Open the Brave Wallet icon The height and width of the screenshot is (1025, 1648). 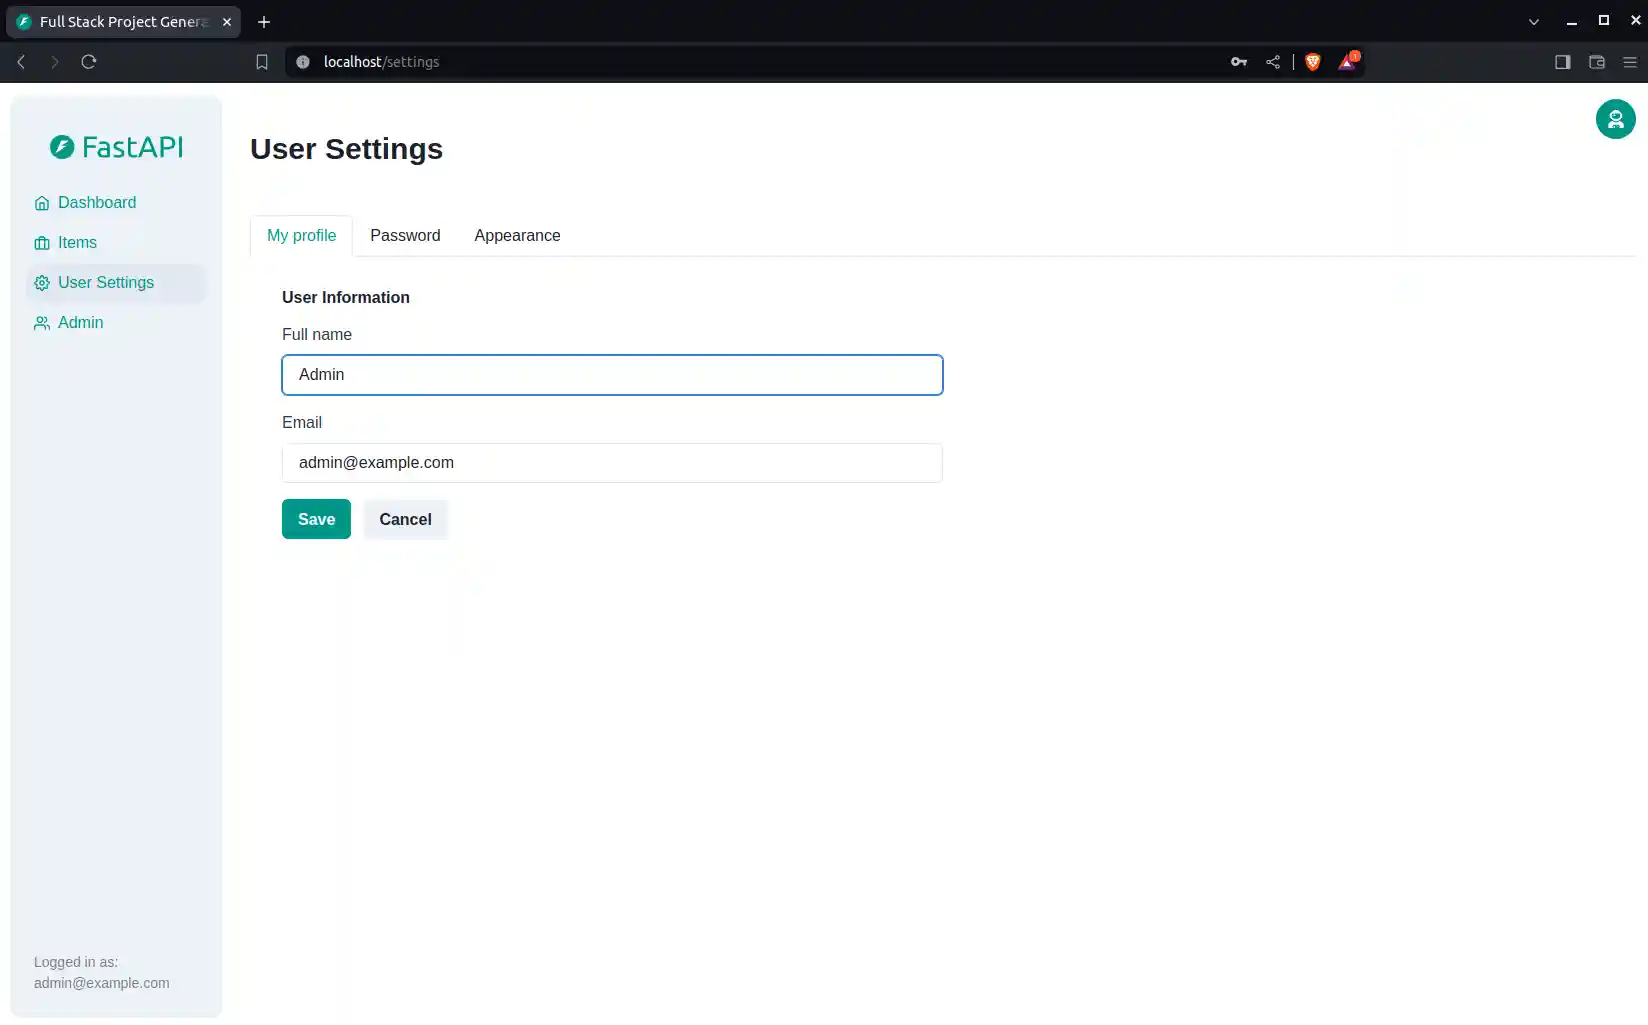pyautogui.click(x=1596, y=61)
